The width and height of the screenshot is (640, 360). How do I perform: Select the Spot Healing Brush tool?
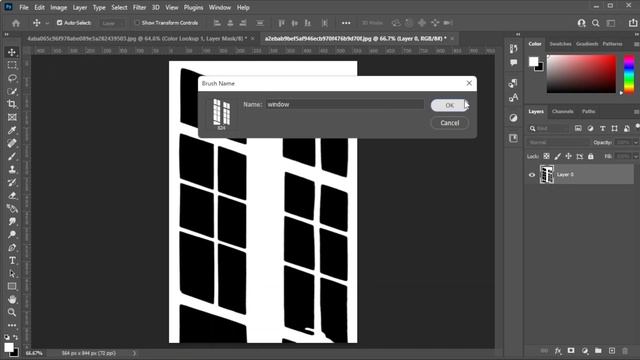12,143
